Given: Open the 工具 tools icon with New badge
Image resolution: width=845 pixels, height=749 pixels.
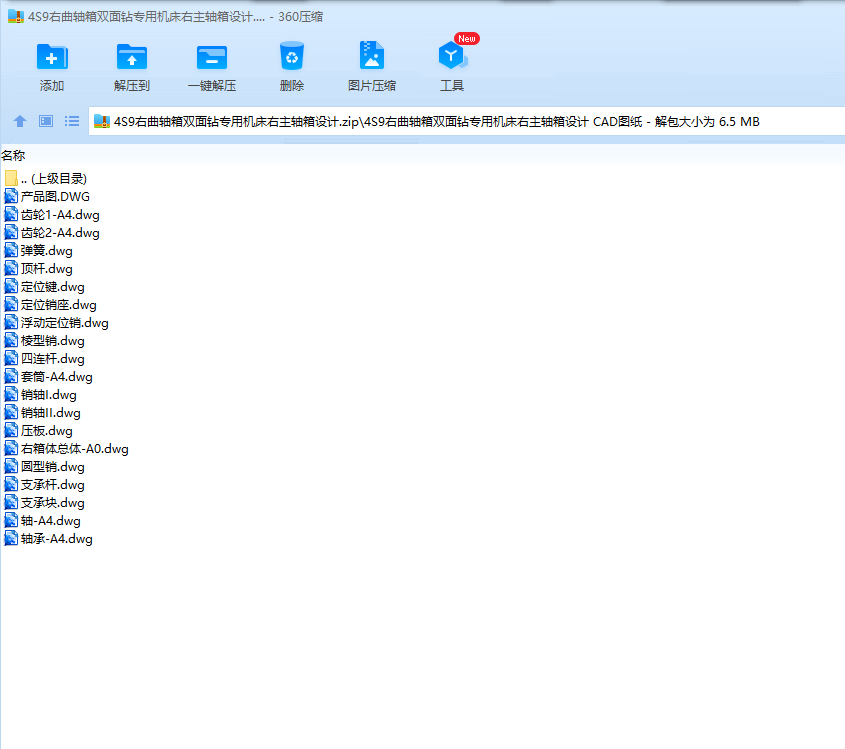Looking at the screenshot, I should pos(453,54).
